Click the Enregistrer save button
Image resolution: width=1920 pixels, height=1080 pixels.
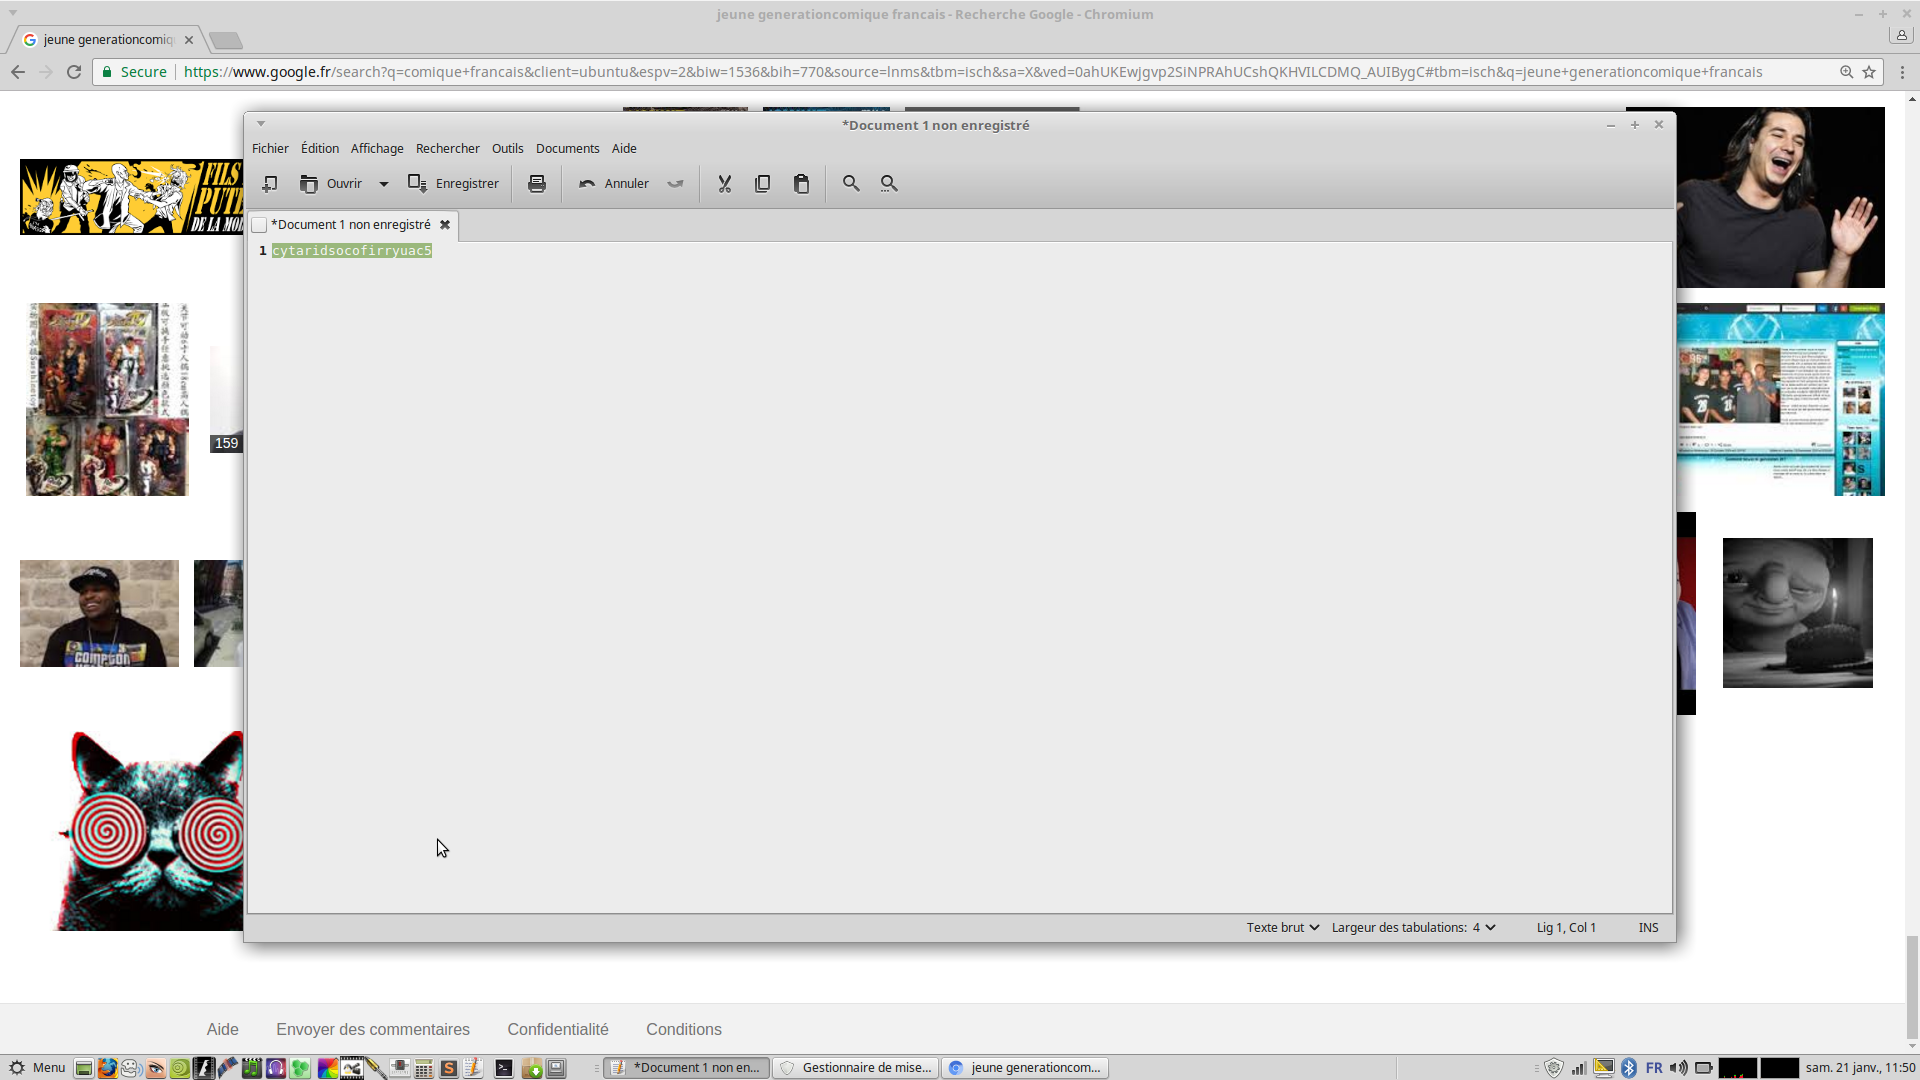(x=454, y=184)
